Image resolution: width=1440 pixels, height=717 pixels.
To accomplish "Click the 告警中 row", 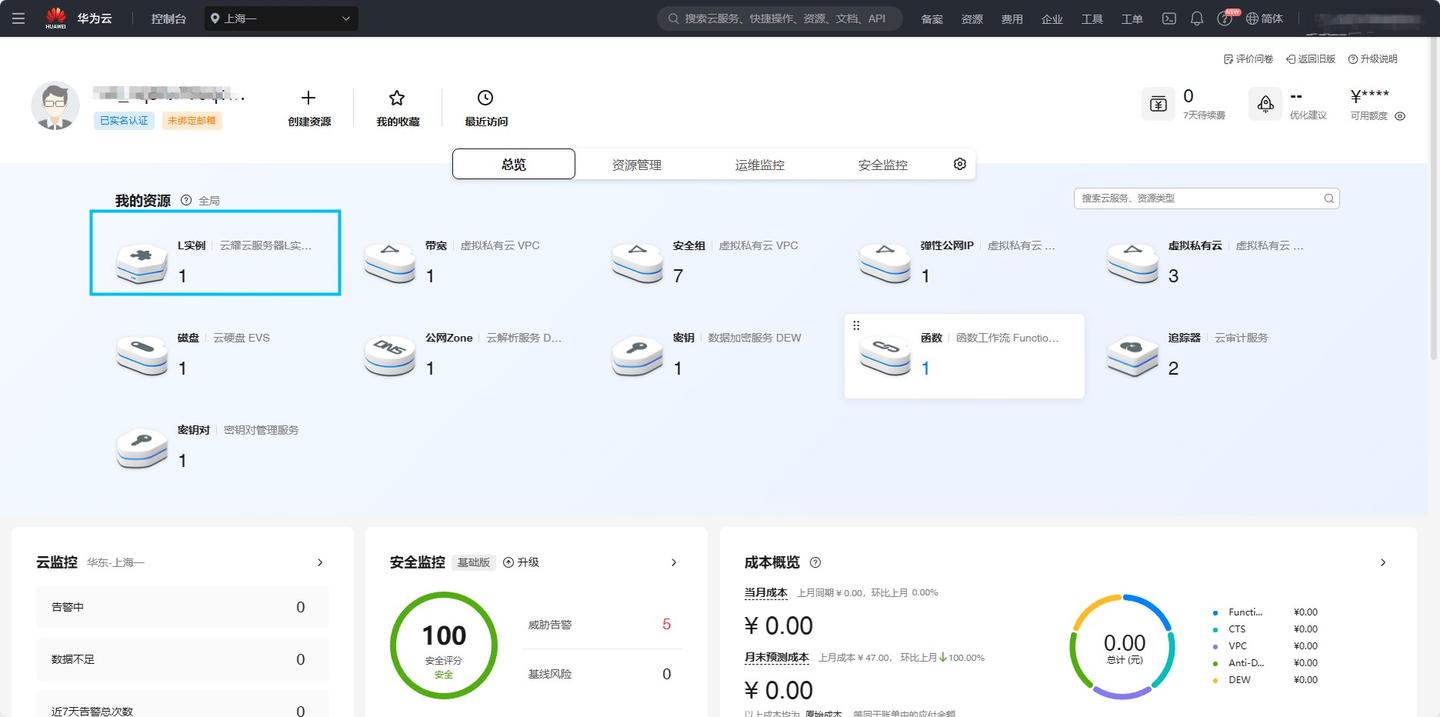I will pos(182,607).
